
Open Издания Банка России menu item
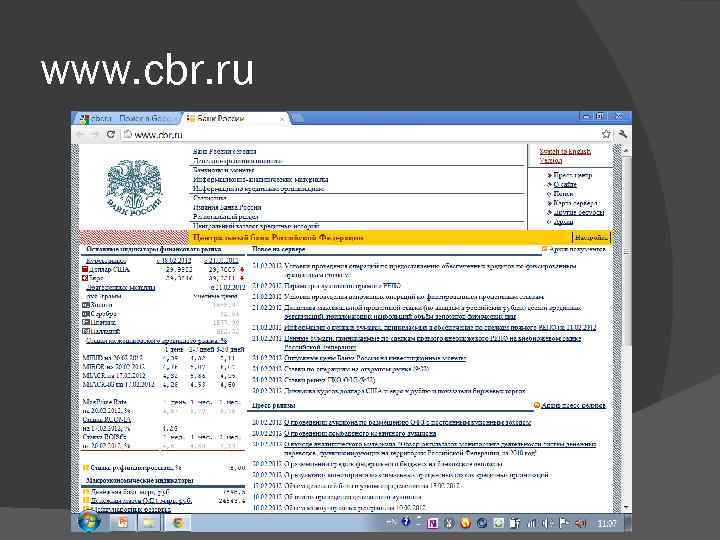pyautogui.click(x=227, y=207)
